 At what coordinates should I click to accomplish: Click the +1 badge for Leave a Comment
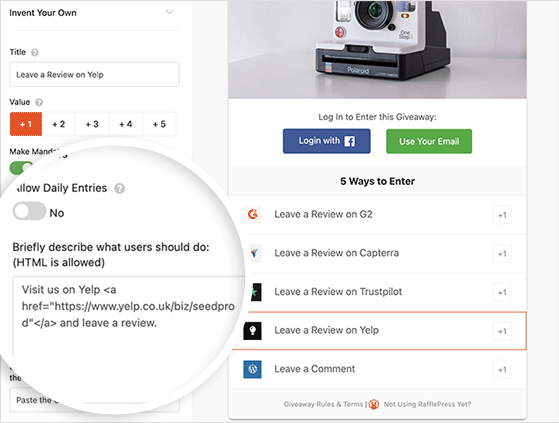502,370
